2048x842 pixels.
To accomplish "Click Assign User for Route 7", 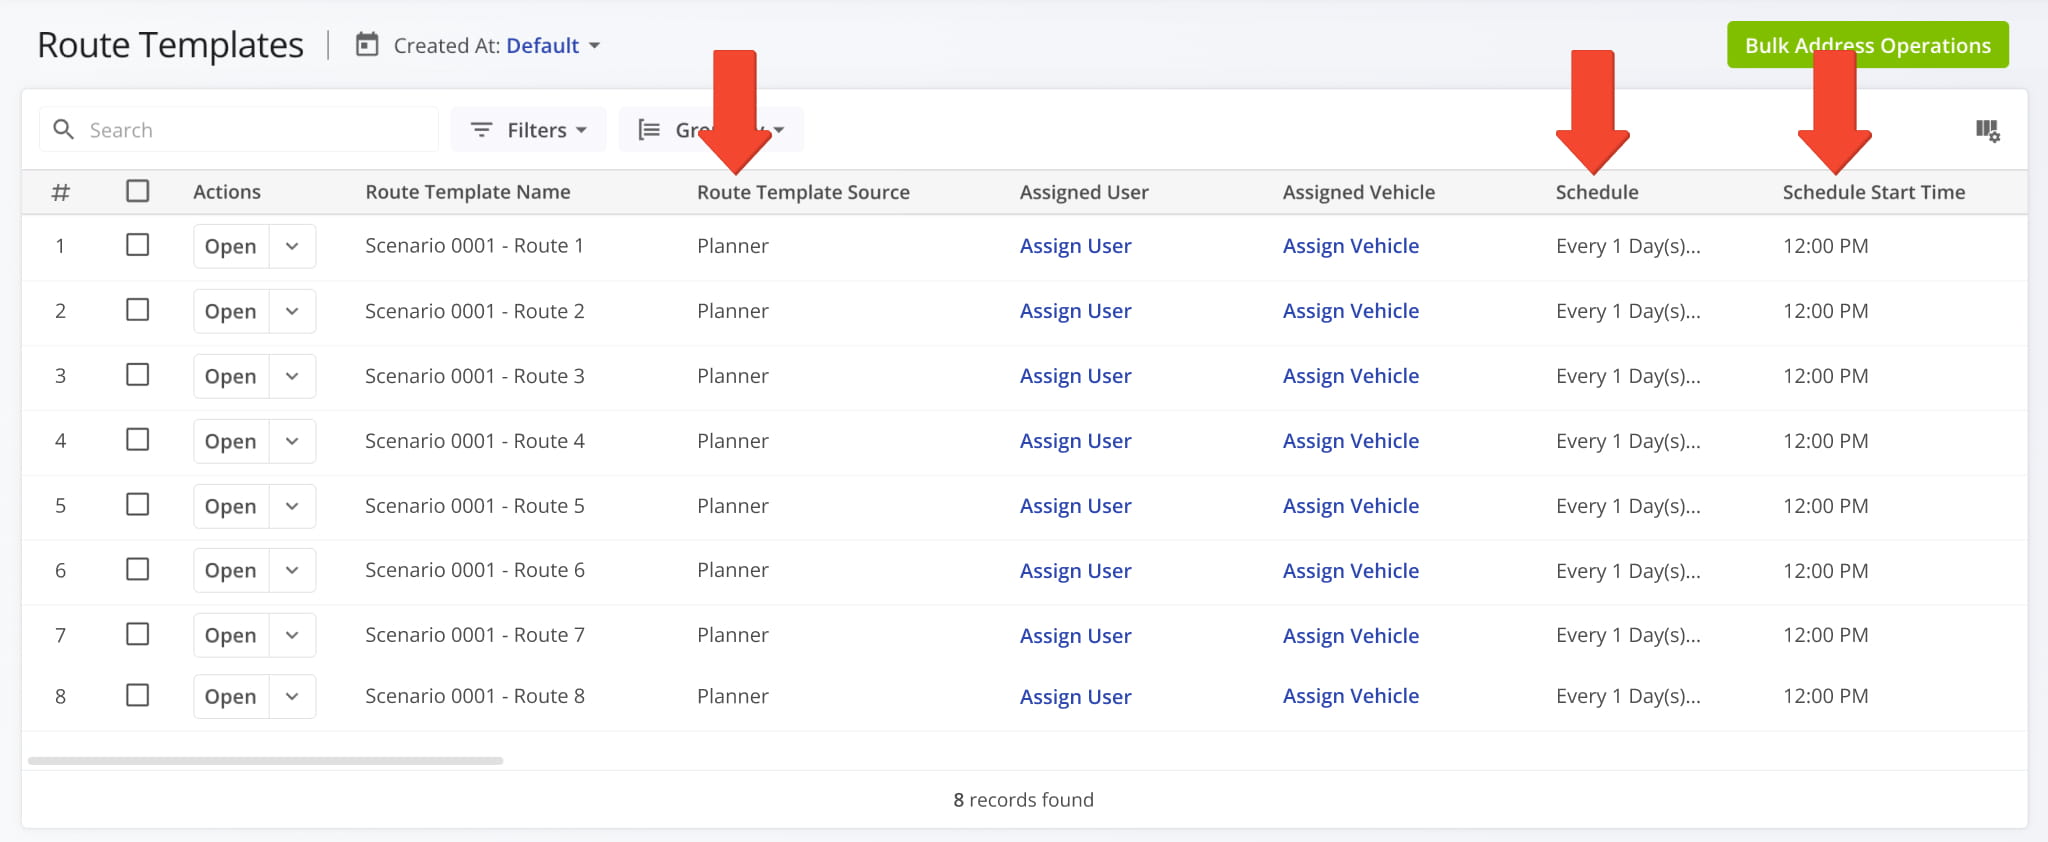I will [x=1075, y=636].
